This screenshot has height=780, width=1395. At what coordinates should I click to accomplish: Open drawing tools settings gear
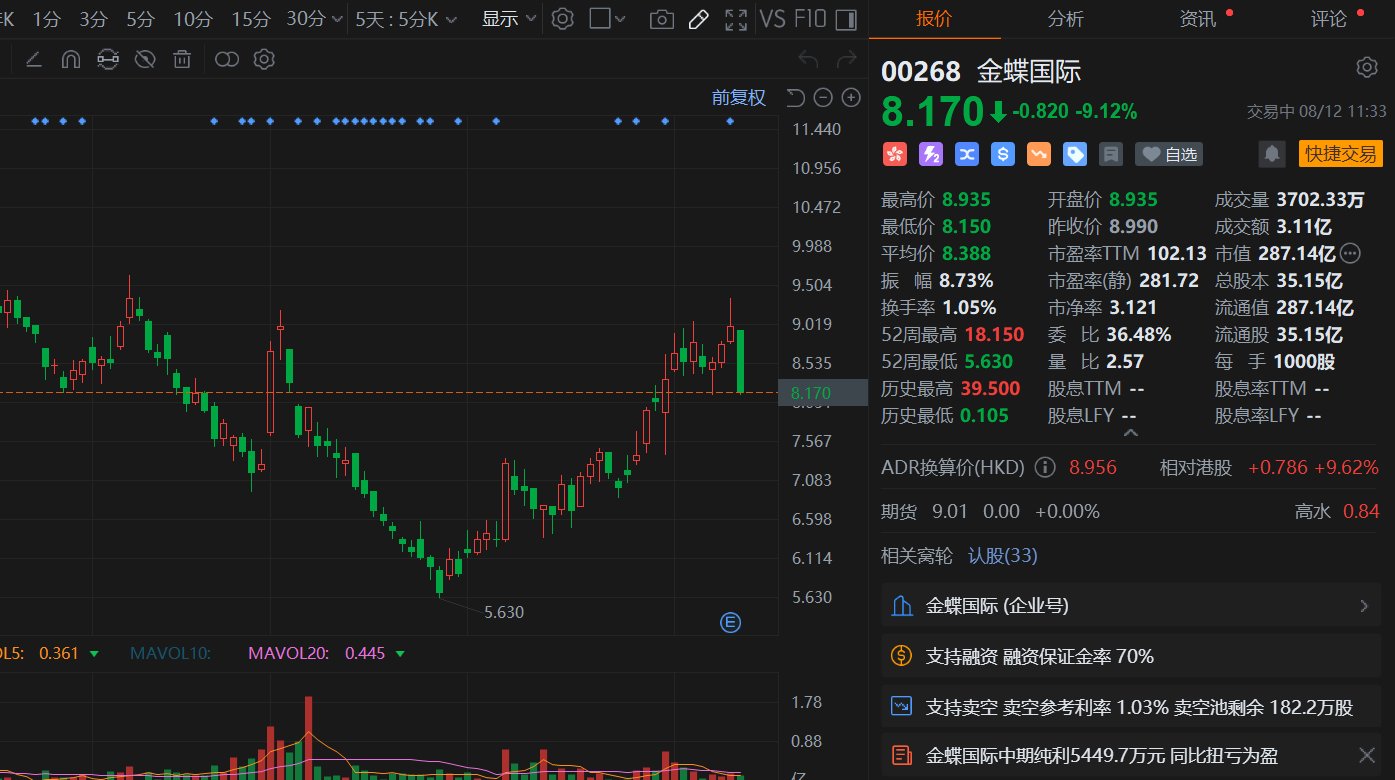(x=264, y=60)
